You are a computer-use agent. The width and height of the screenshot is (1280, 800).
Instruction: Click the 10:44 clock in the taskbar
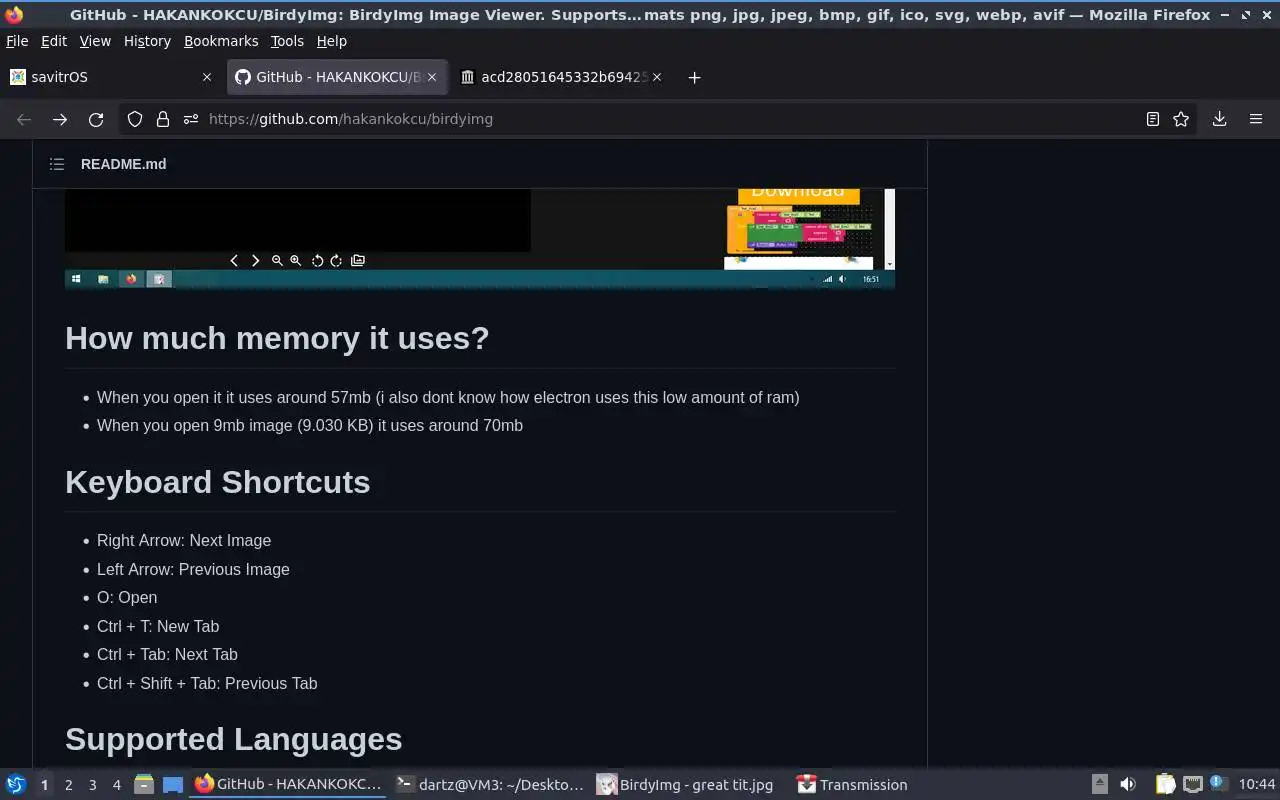tap(1257, 785)
